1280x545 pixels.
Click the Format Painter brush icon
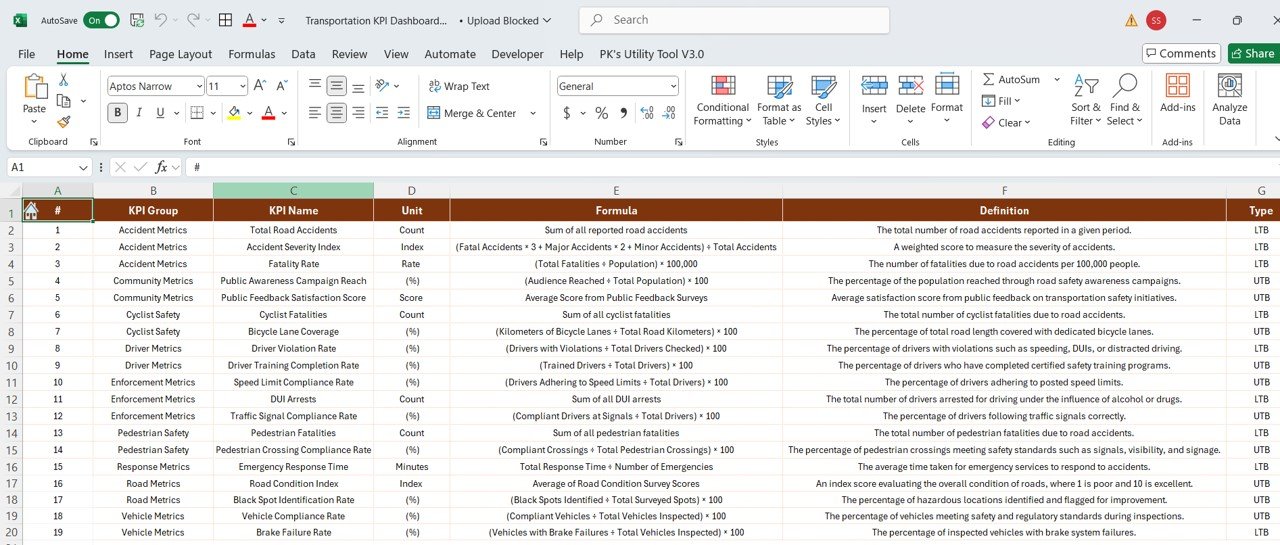(x=63, y=122)
